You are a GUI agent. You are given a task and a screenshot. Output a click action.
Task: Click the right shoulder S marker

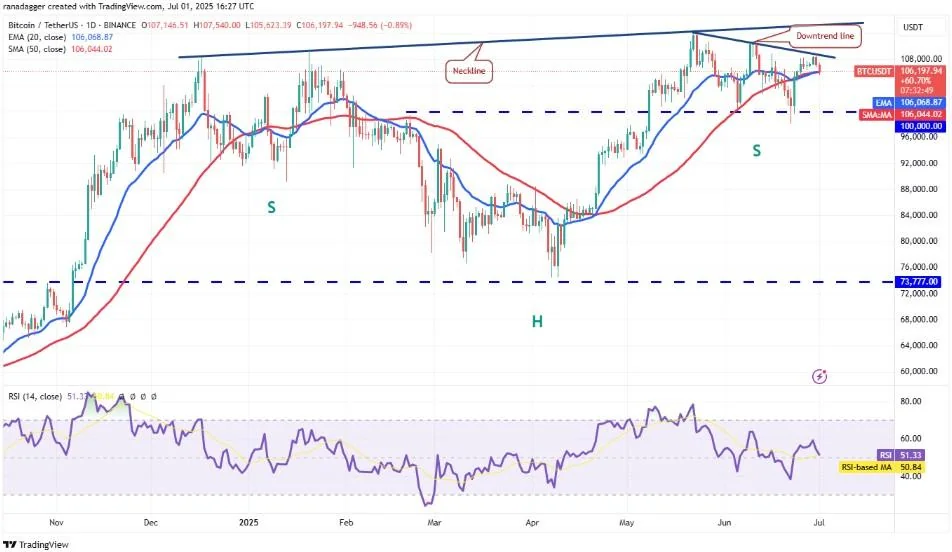(x=756, y=151)
